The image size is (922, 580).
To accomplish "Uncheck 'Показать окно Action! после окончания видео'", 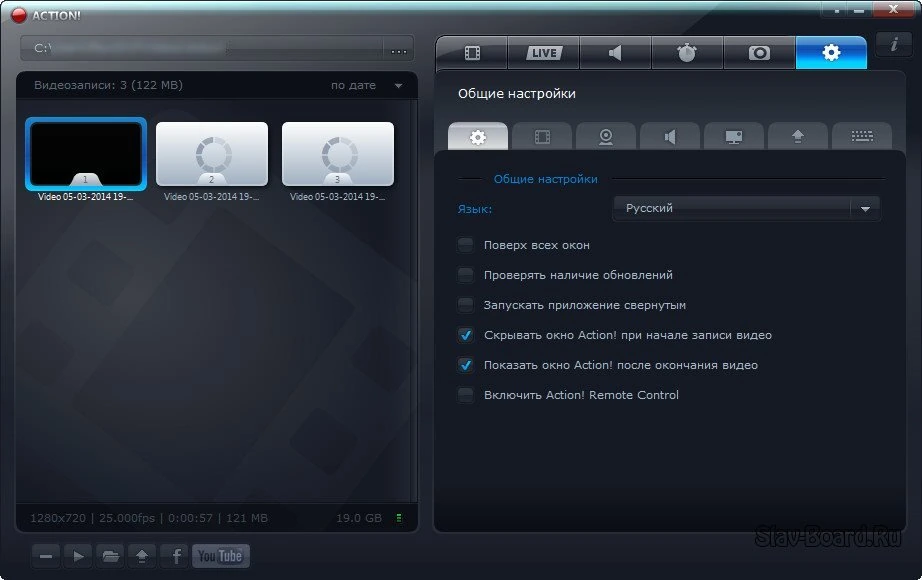I will (x=466, y=365).
